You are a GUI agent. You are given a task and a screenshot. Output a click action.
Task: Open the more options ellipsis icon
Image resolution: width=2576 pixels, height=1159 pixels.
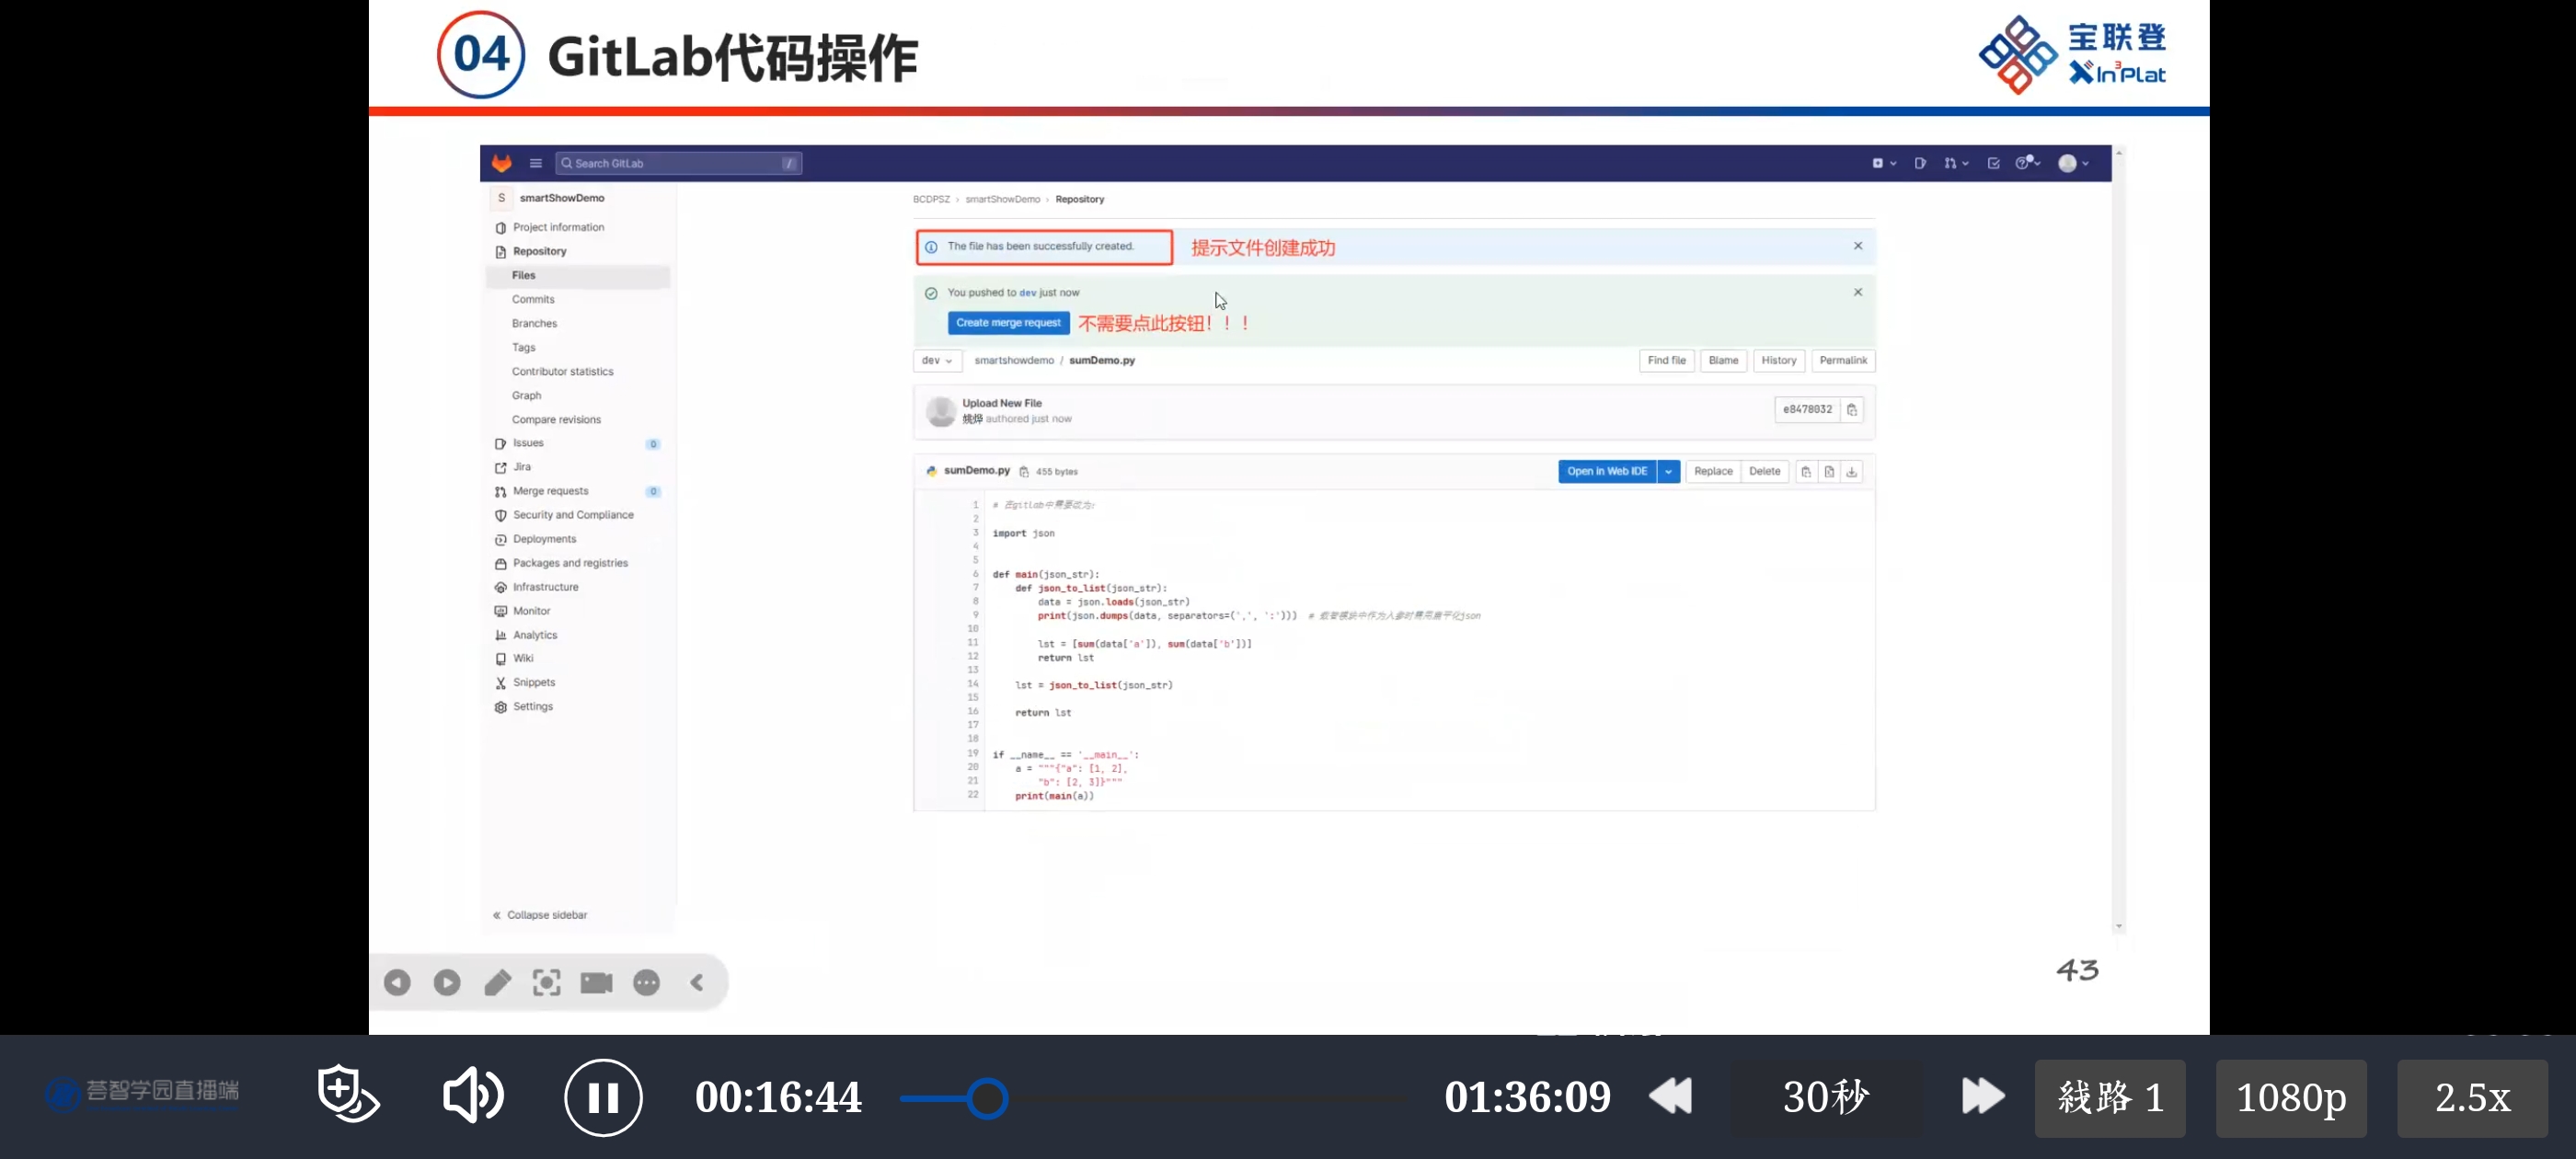(x=647, y=983)
